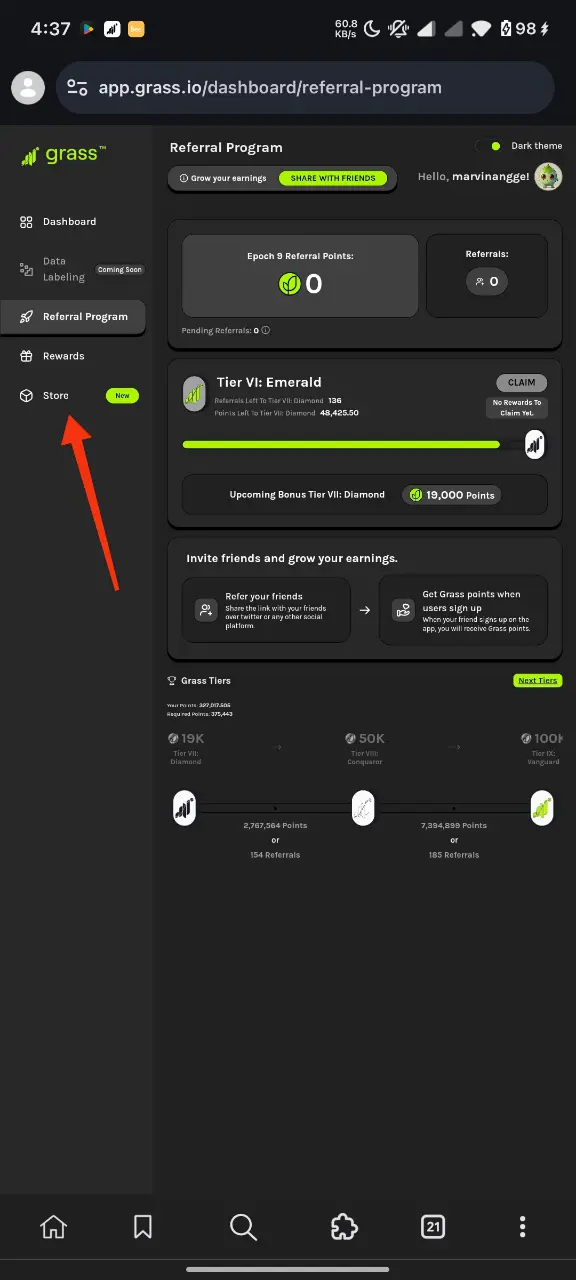Click the browser profile avatar
Viewport: 576px width, 1280px height.
pyautogui.click(x=28, y=88)
